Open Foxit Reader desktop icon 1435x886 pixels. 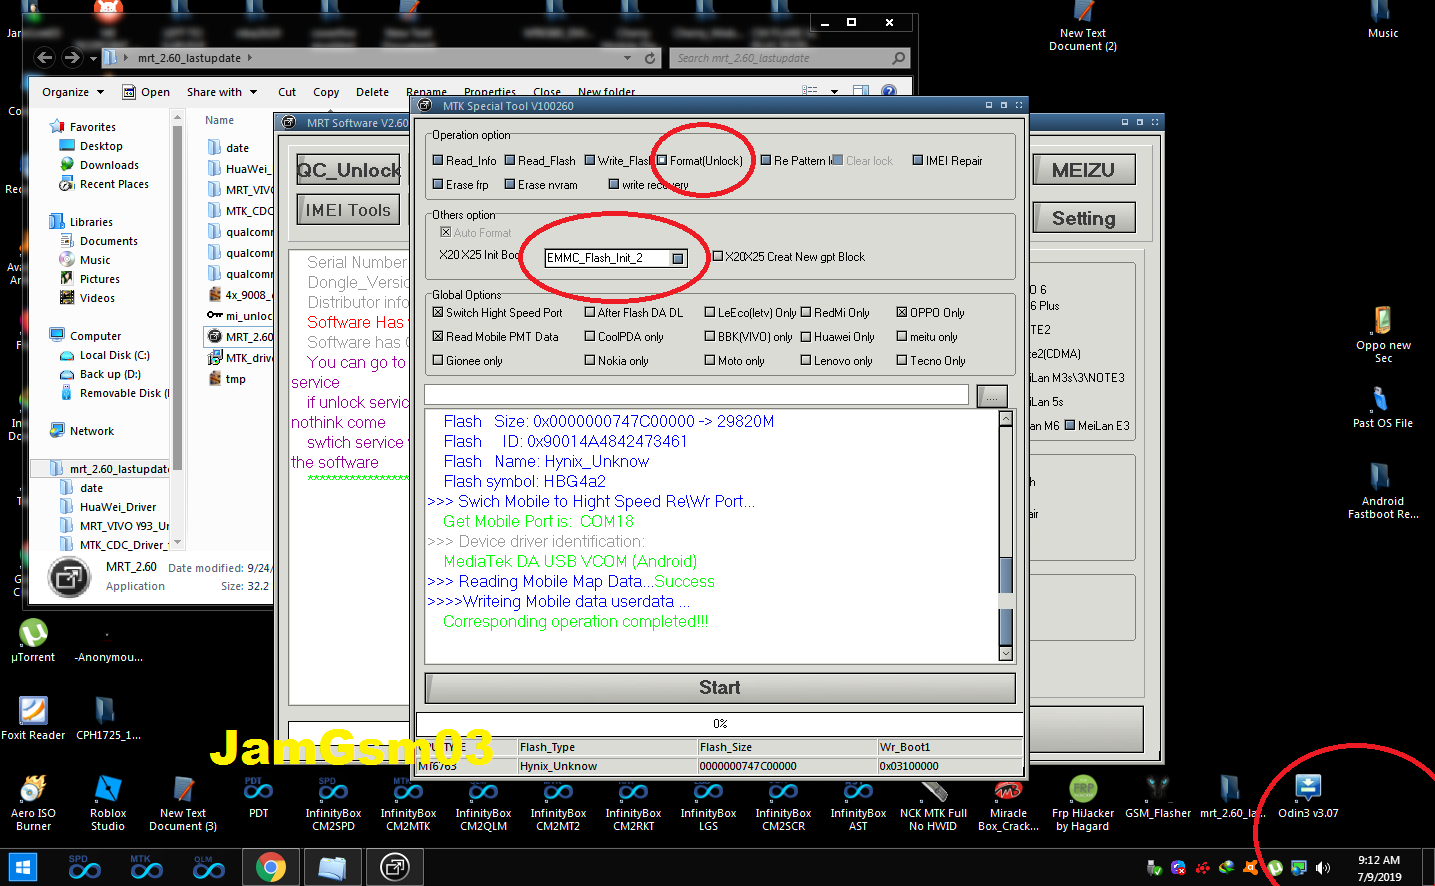pos(33,719)
